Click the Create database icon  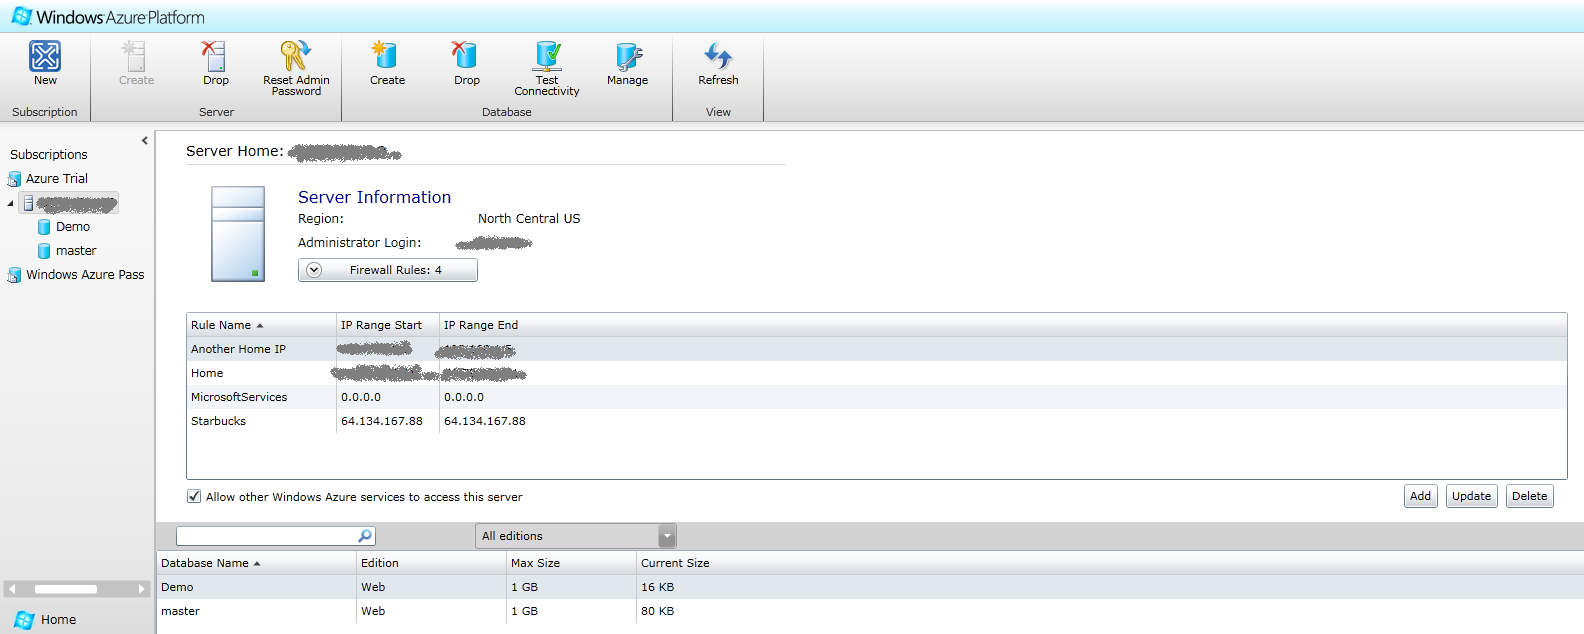point(387,58)
